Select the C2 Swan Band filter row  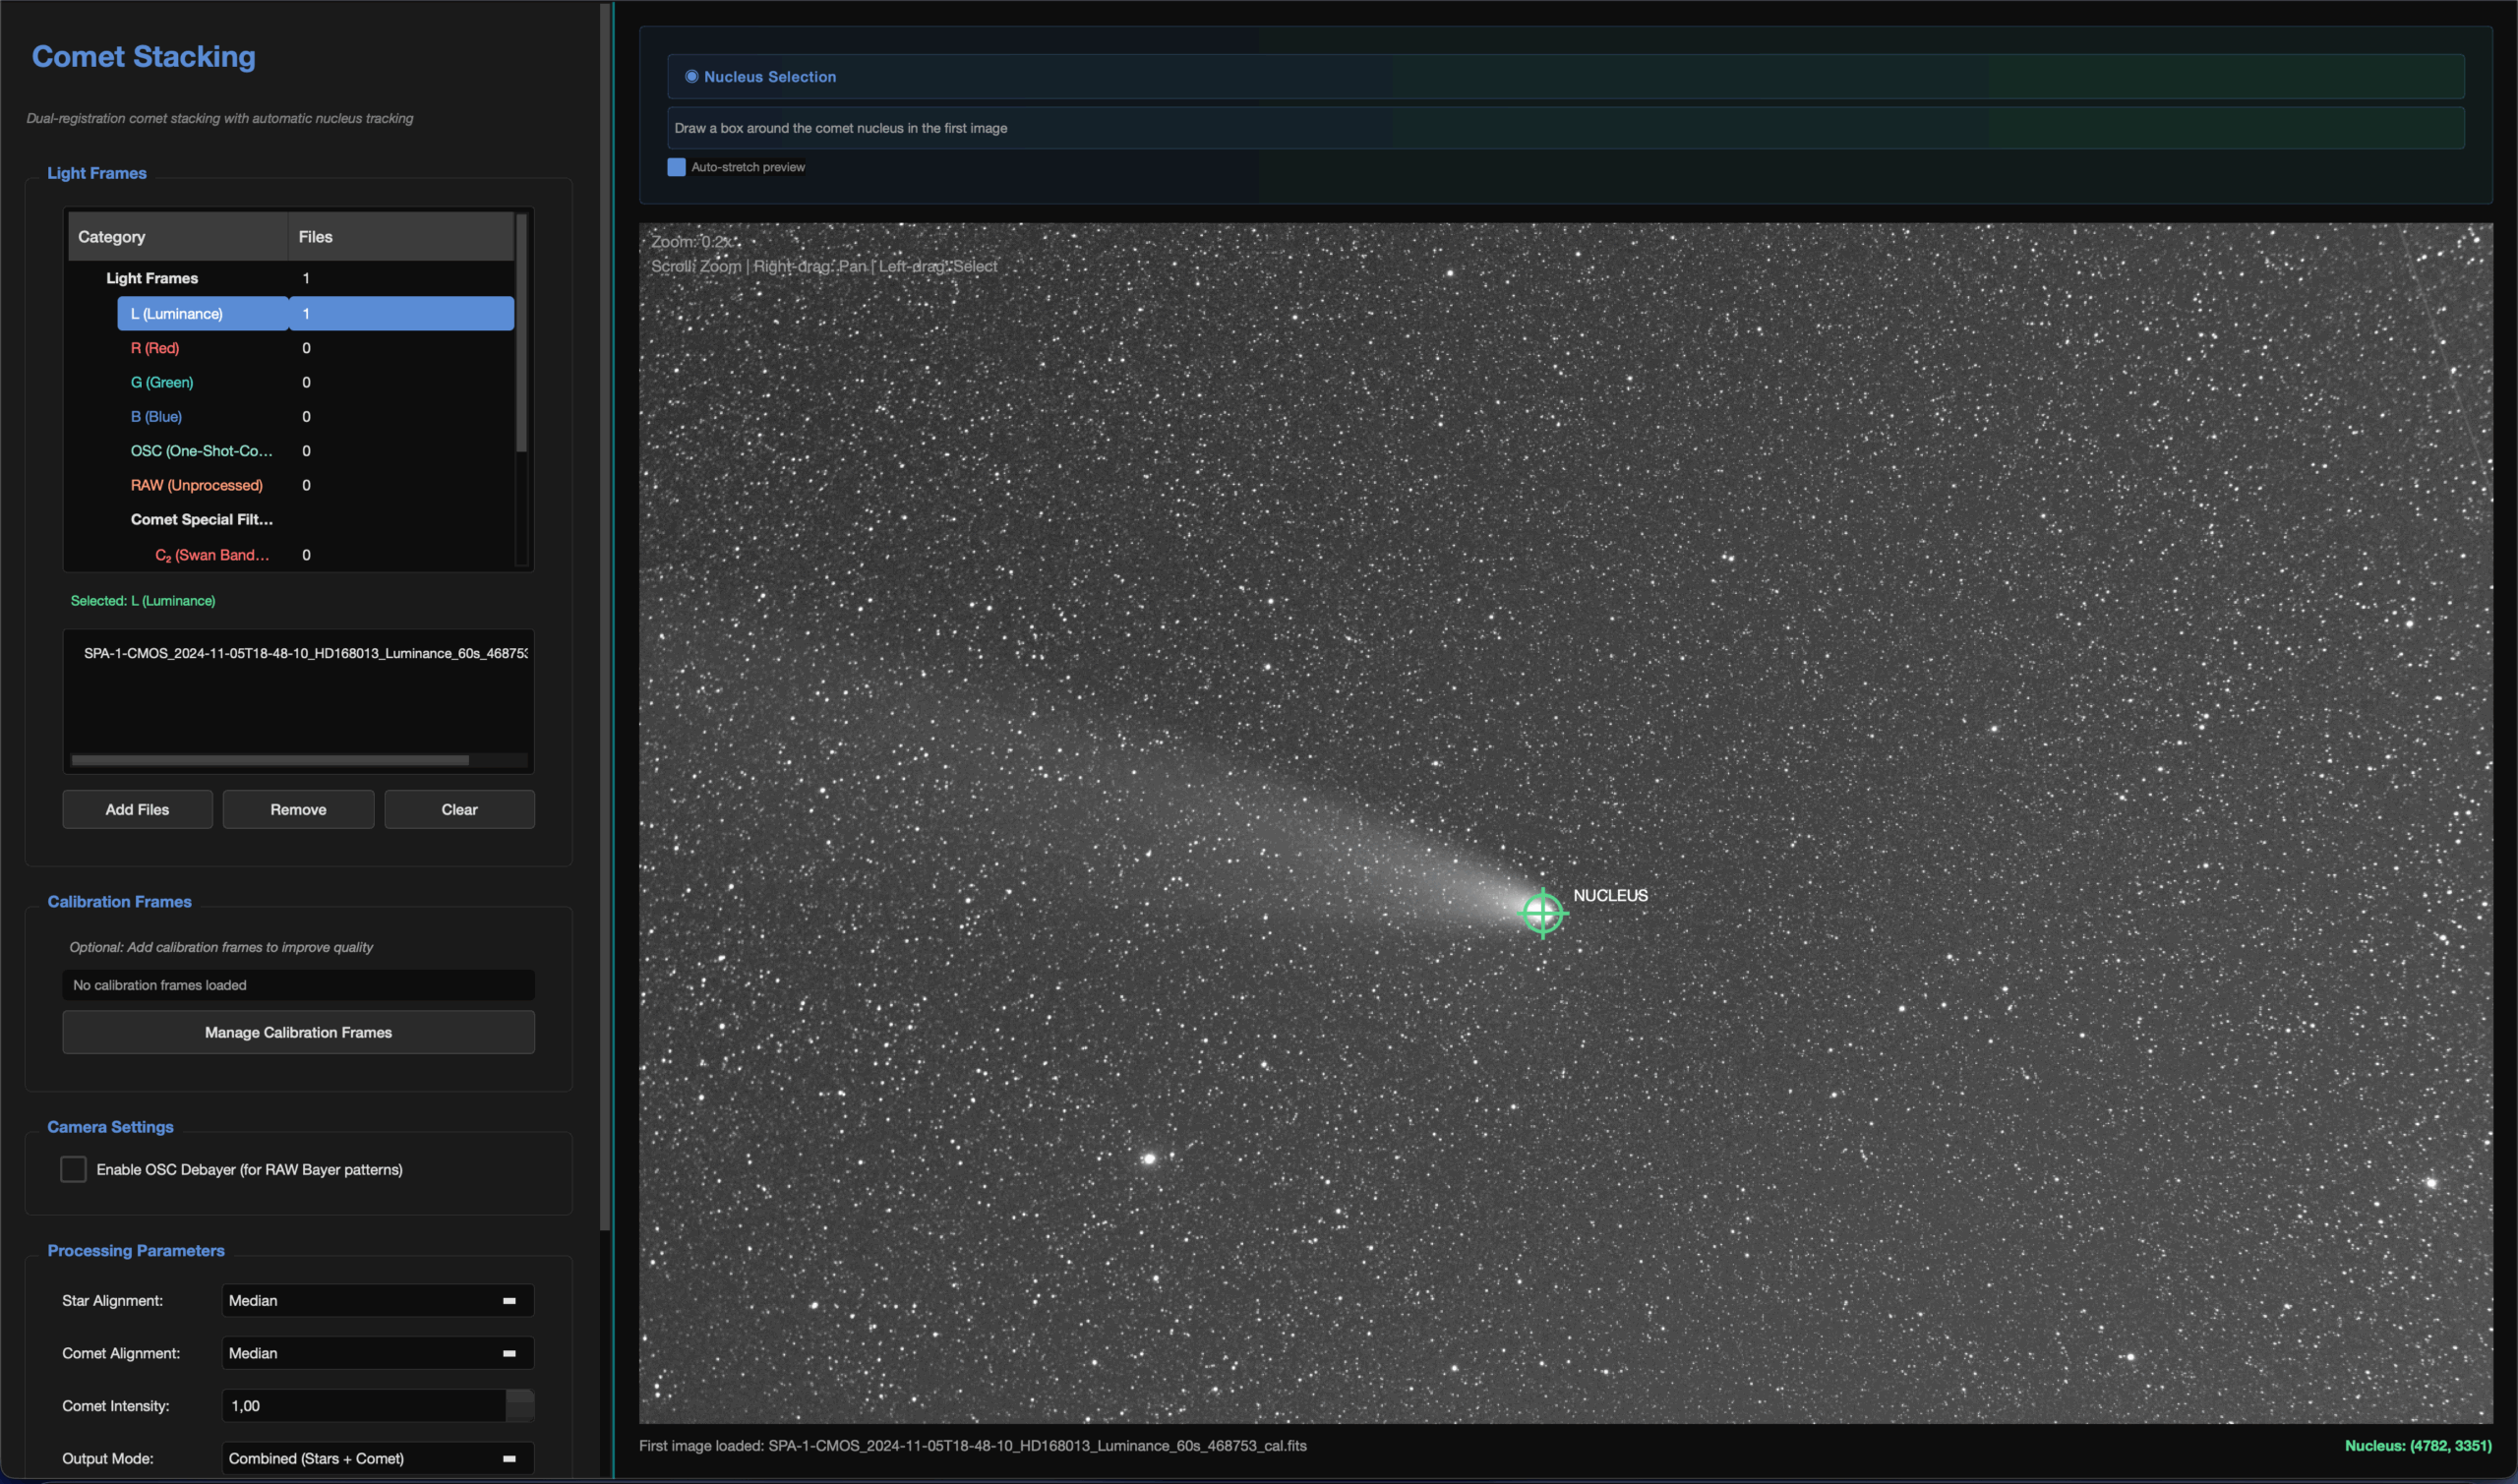[x=211, y=555]
